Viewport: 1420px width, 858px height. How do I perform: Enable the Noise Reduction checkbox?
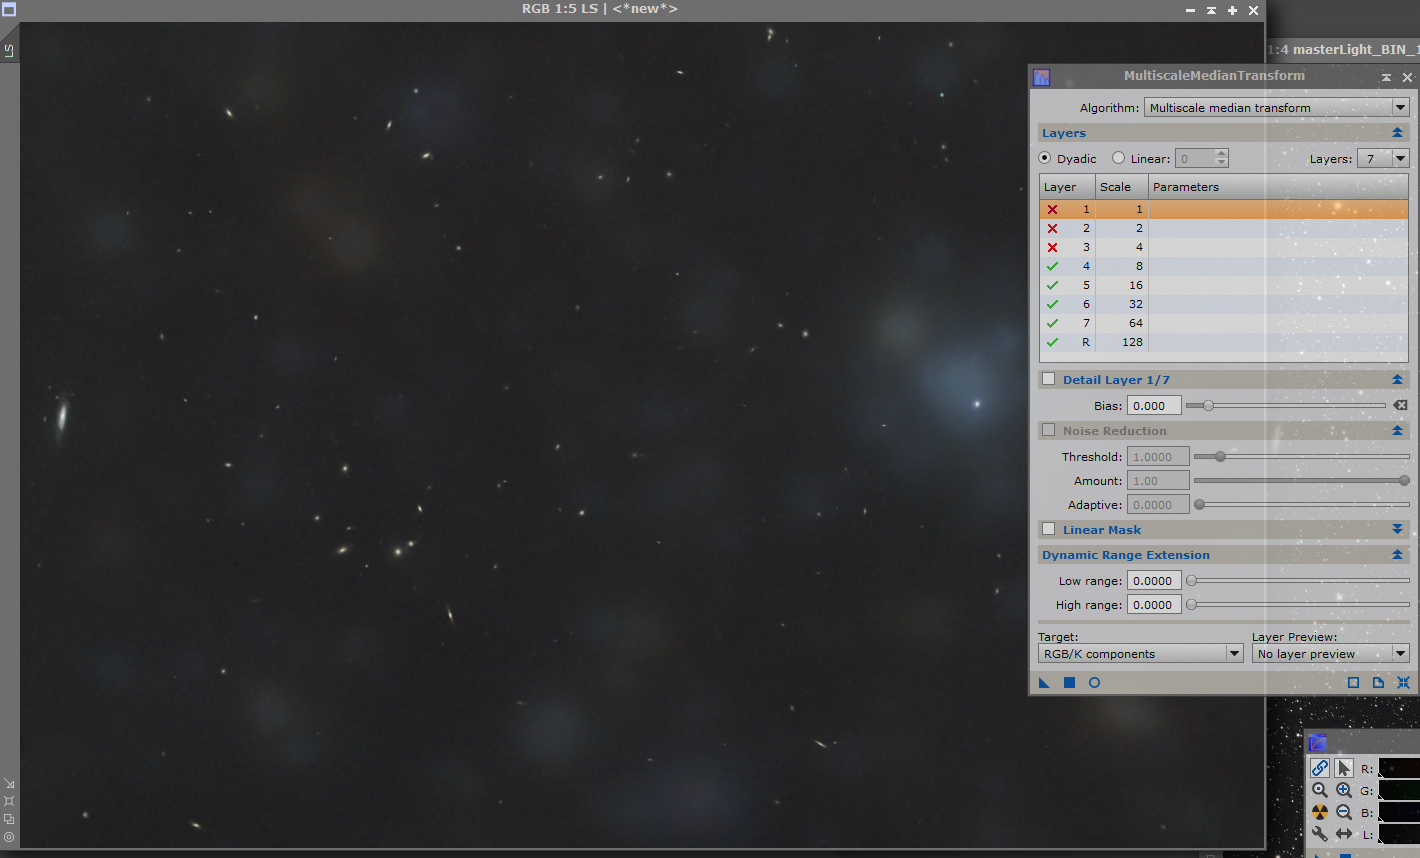[x=1048, y=430]
